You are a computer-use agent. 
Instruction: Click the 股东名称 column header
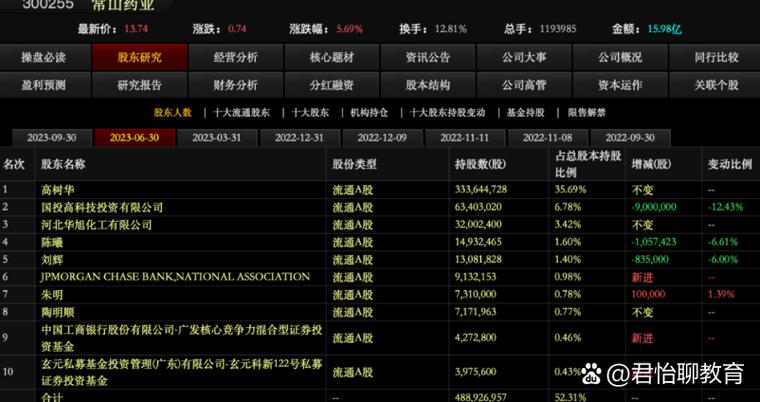(63, 164)
